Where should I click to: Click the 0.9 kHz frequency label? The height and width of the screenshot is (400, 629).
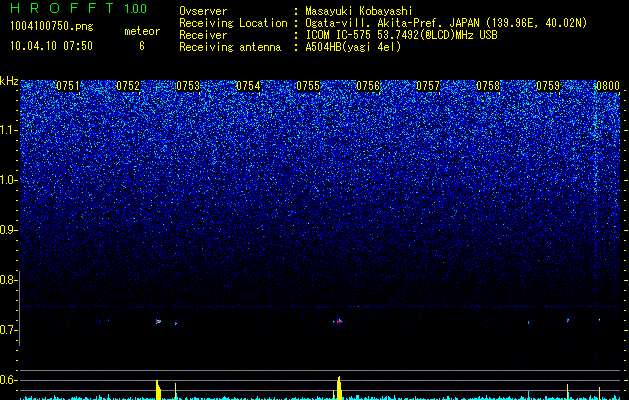(x=8, y=230)
